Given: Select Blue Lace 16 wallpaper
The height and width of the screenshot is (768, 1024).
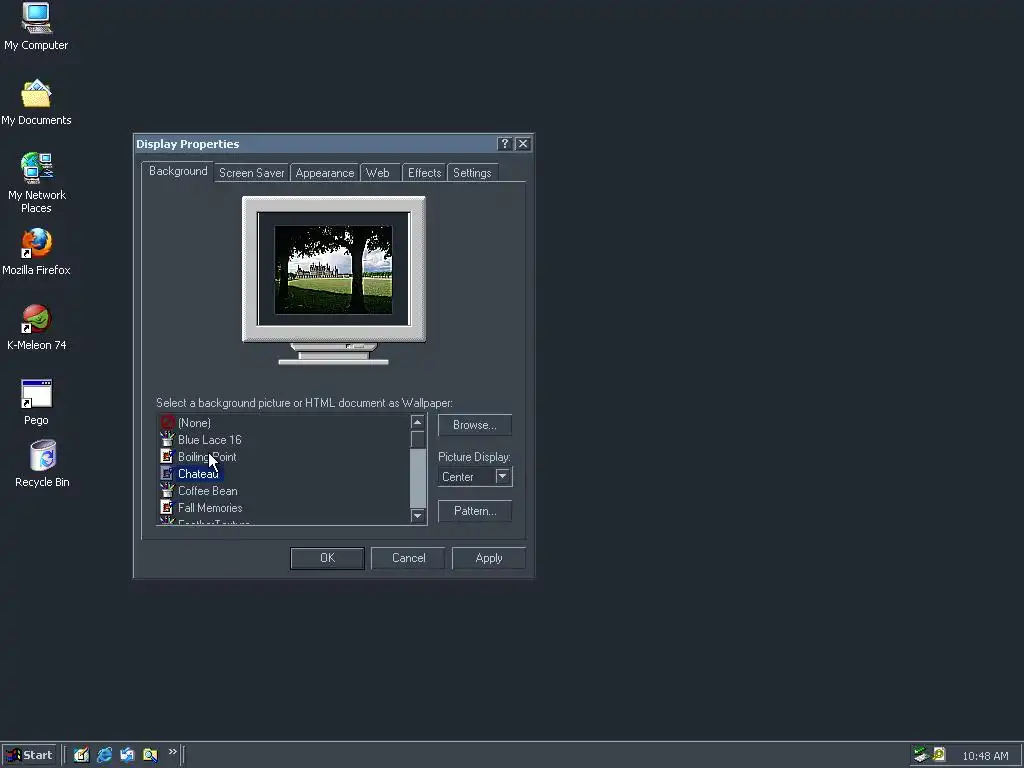Looking at the screenshot, I should tap(210, 440).
